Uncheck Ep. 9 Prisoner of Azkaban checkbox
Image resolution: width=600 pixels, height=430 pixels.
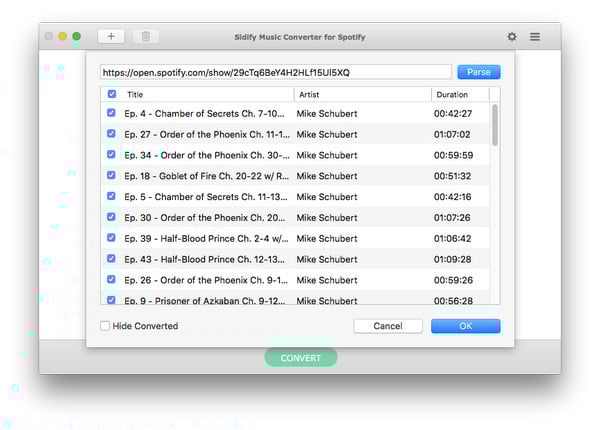111,300
